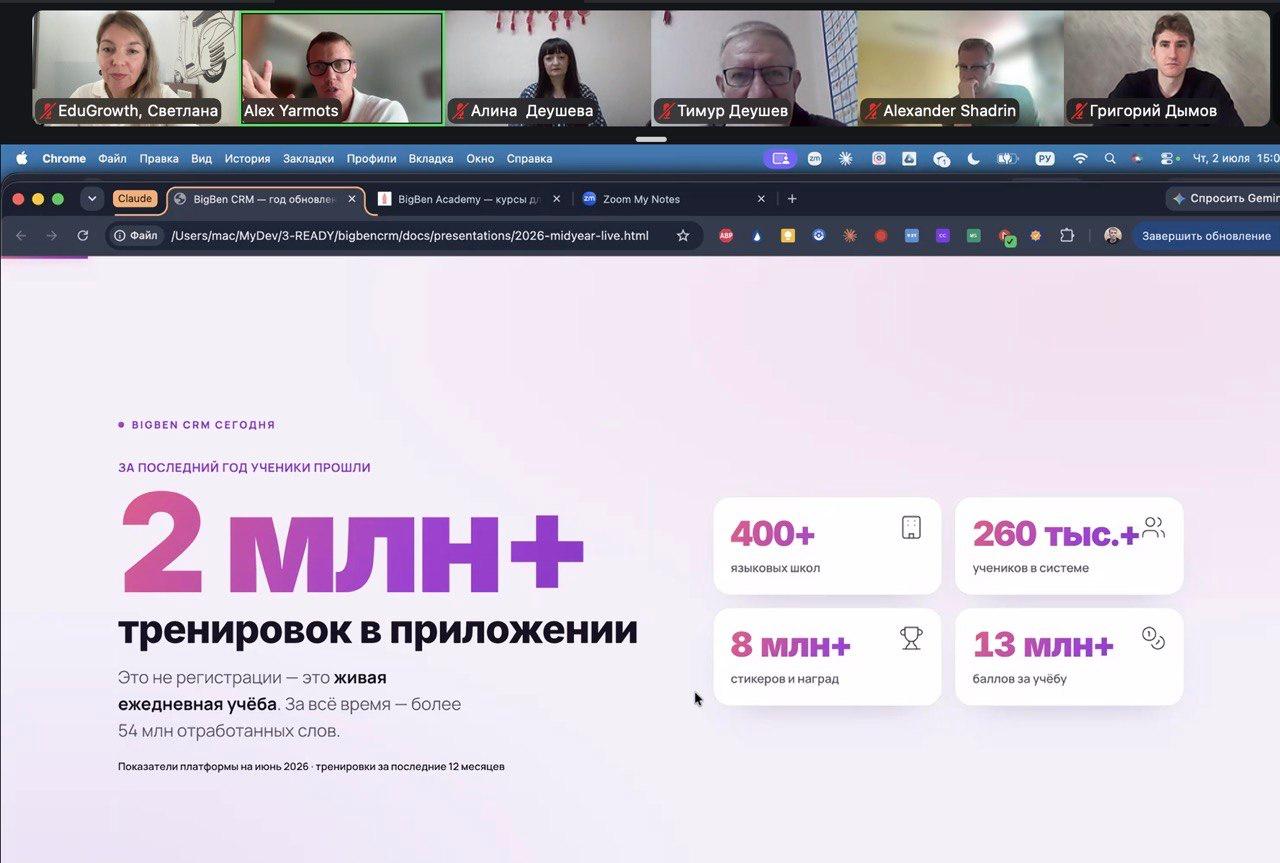
Task: Open the extension with green checkmark badge
Action: [x=1006, y=237]
